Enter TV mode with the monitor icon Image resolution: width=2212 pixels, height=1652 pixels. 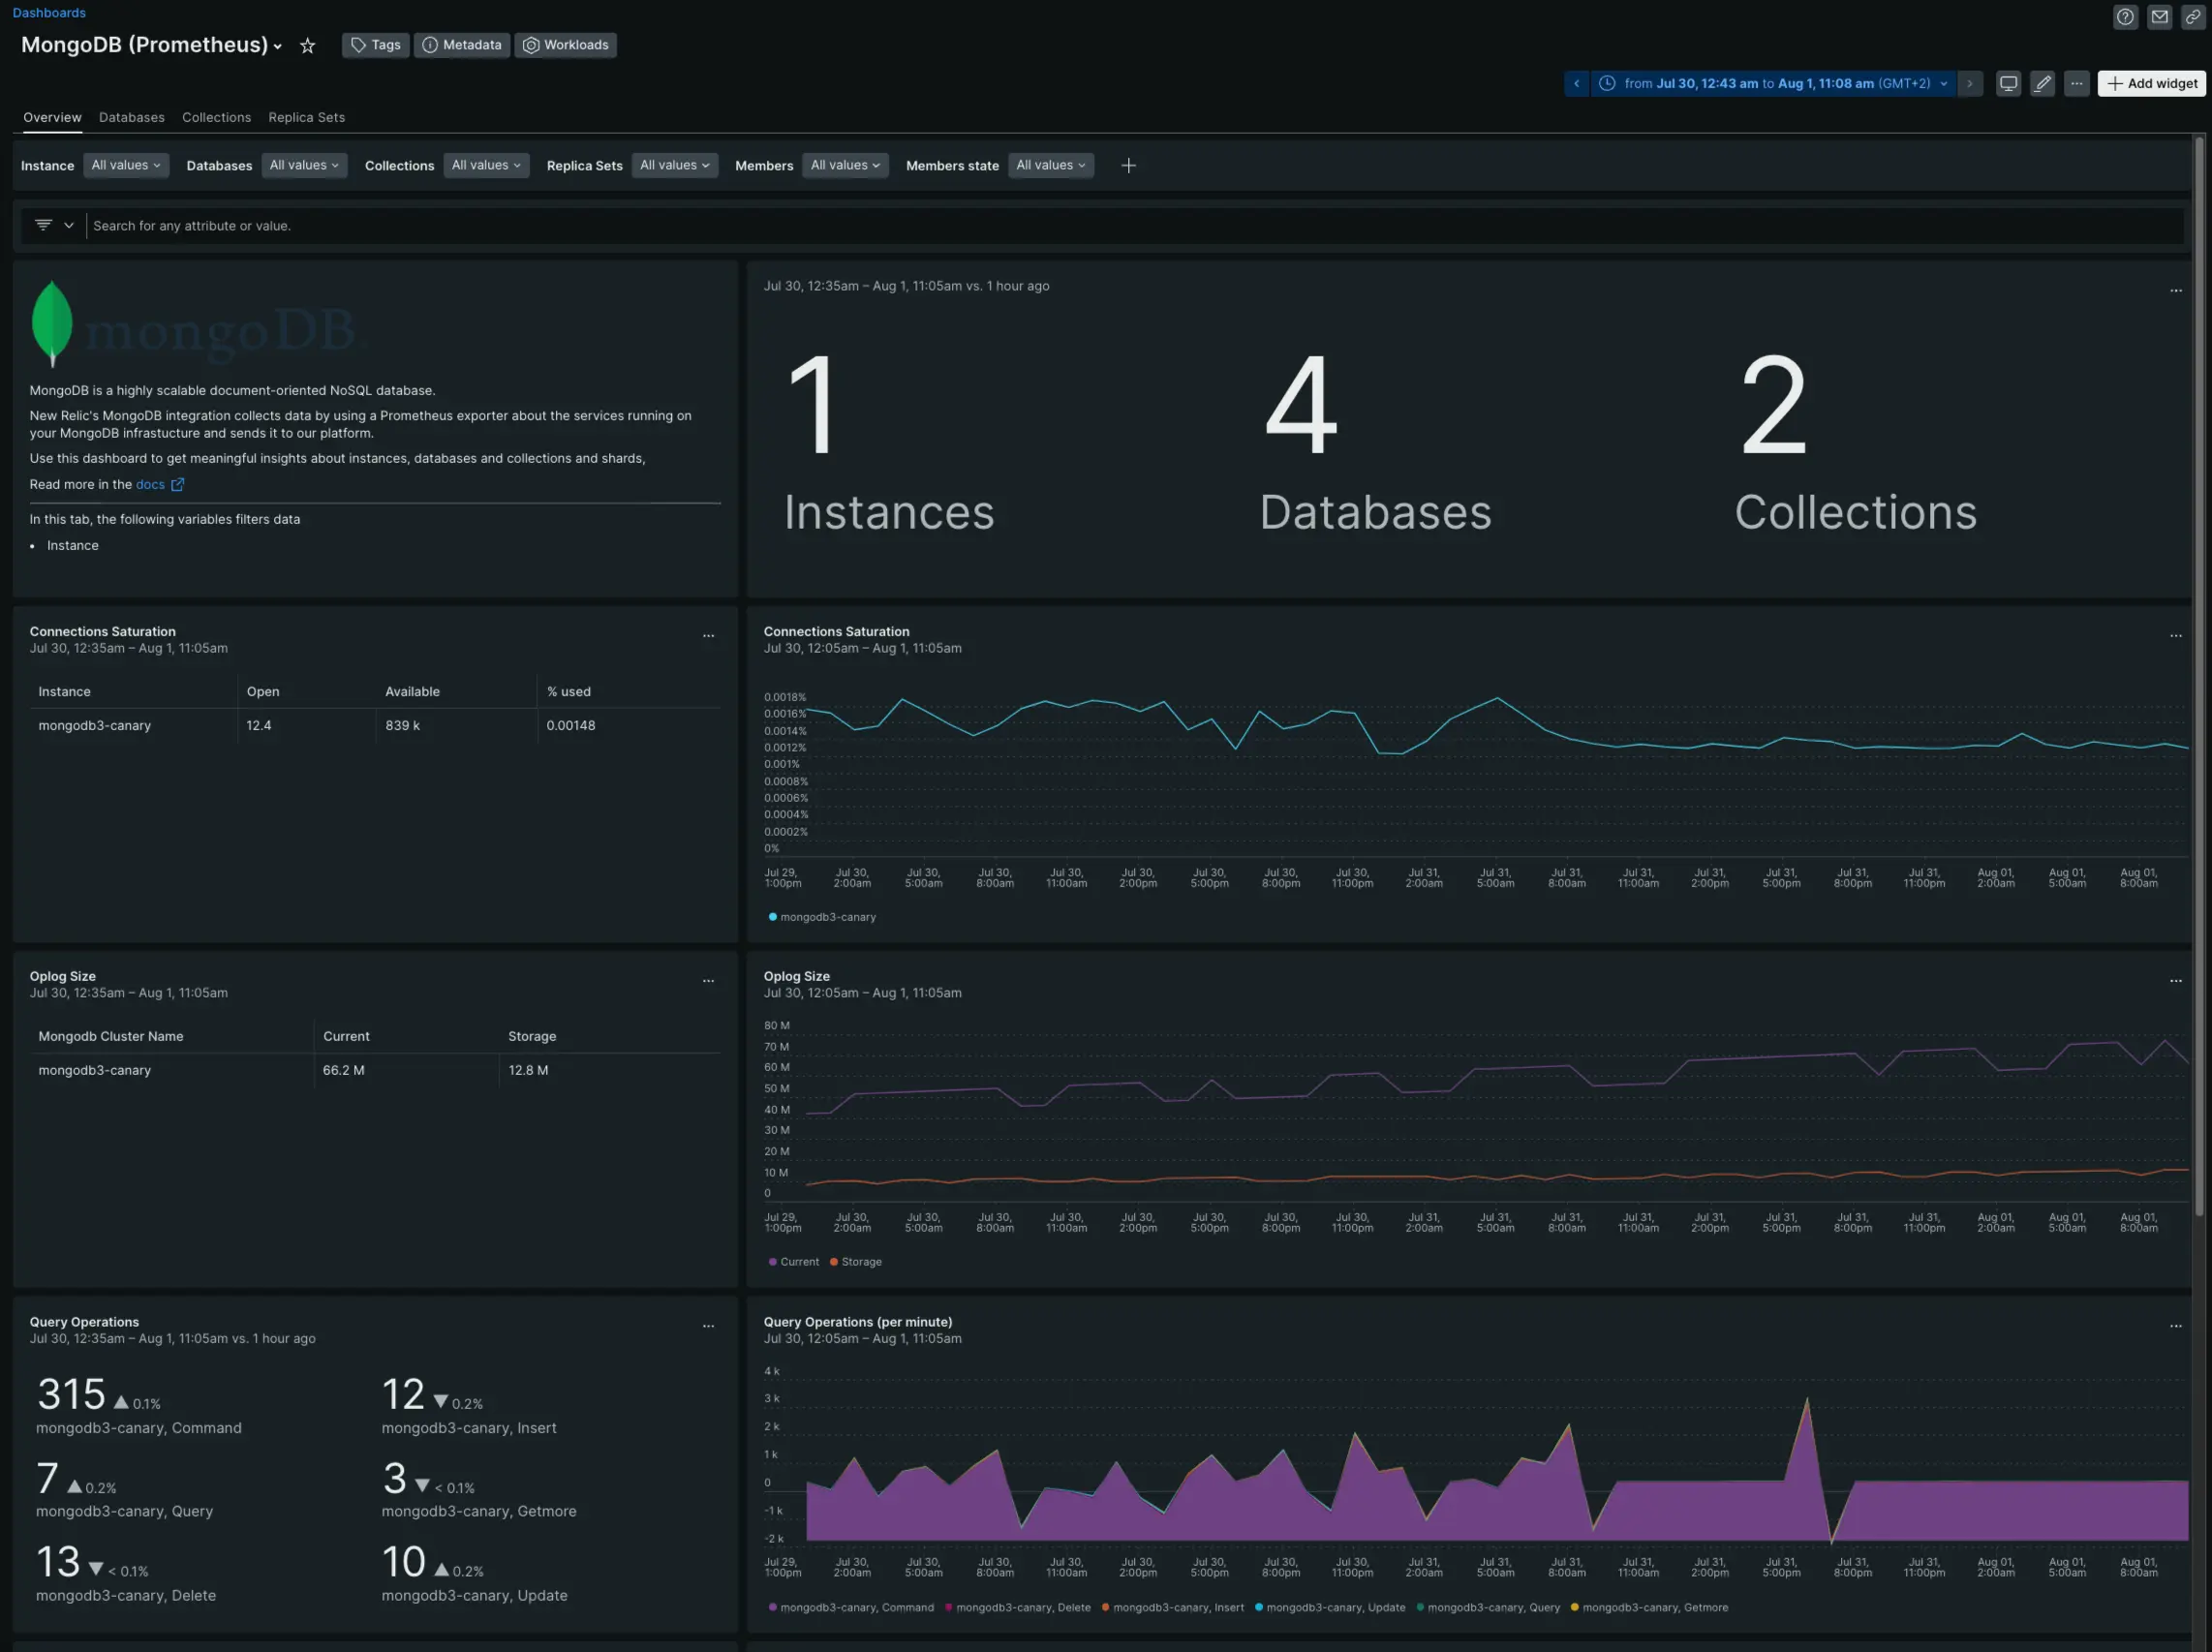click(2008, 84)
